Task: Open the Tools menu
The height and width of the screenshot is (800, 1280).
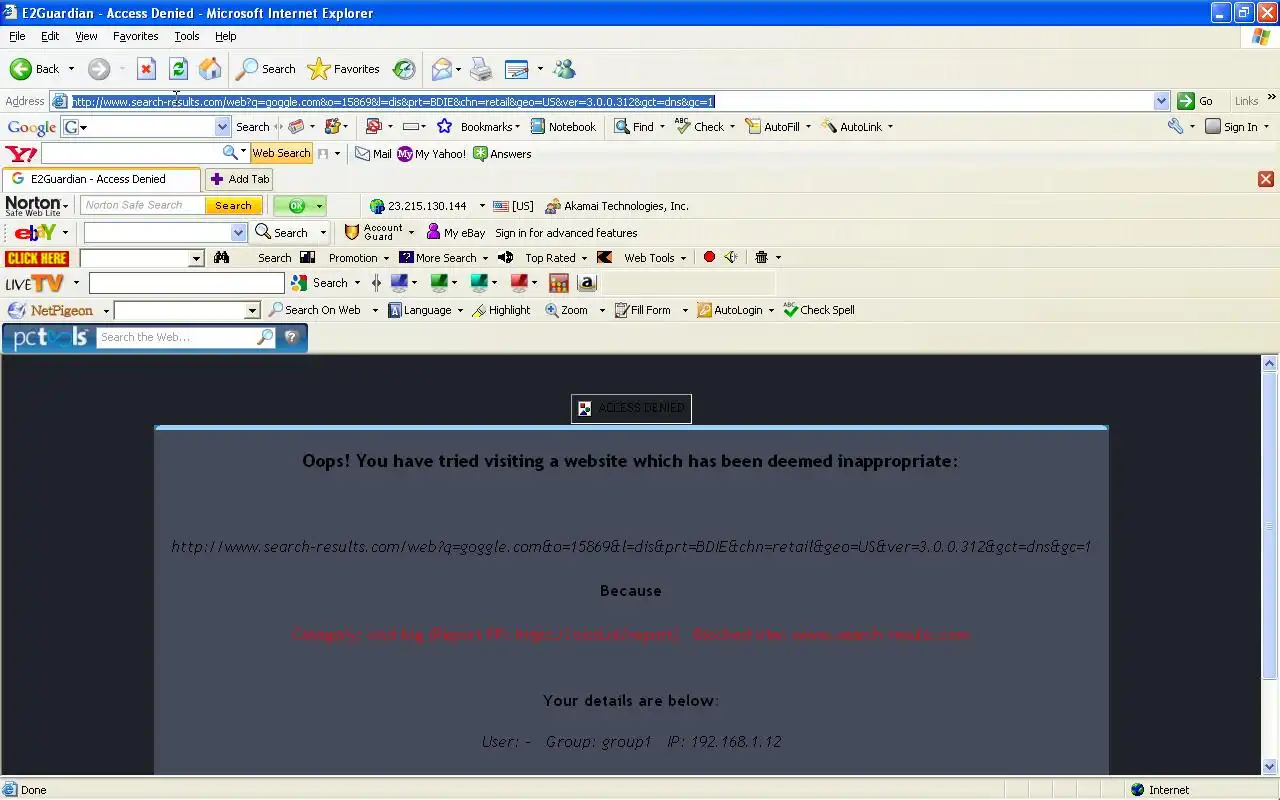Action: click(x=187, y=36)
